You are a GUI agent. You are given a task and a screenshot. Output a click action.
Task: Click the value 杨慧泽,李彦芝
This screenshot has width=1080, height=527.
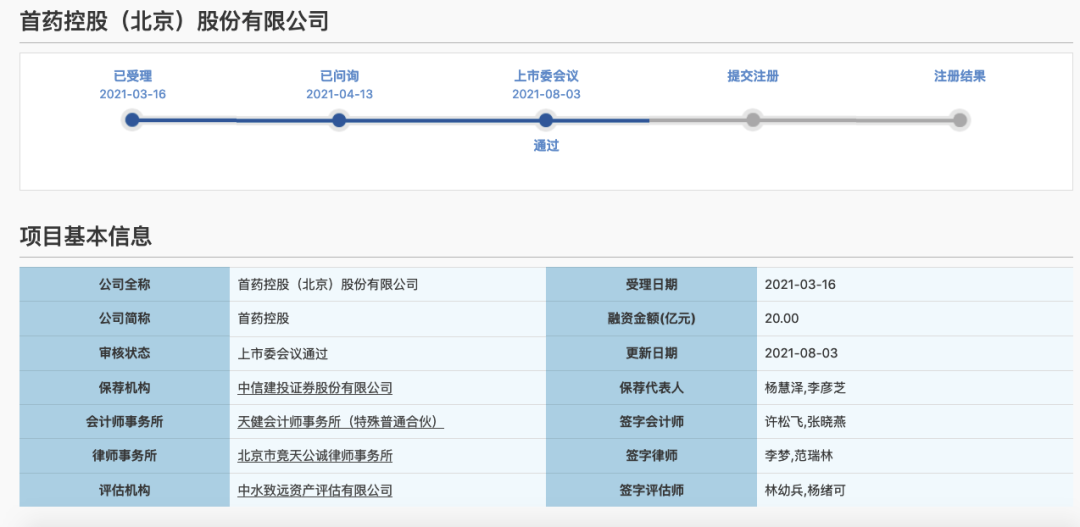coord(805,388)
